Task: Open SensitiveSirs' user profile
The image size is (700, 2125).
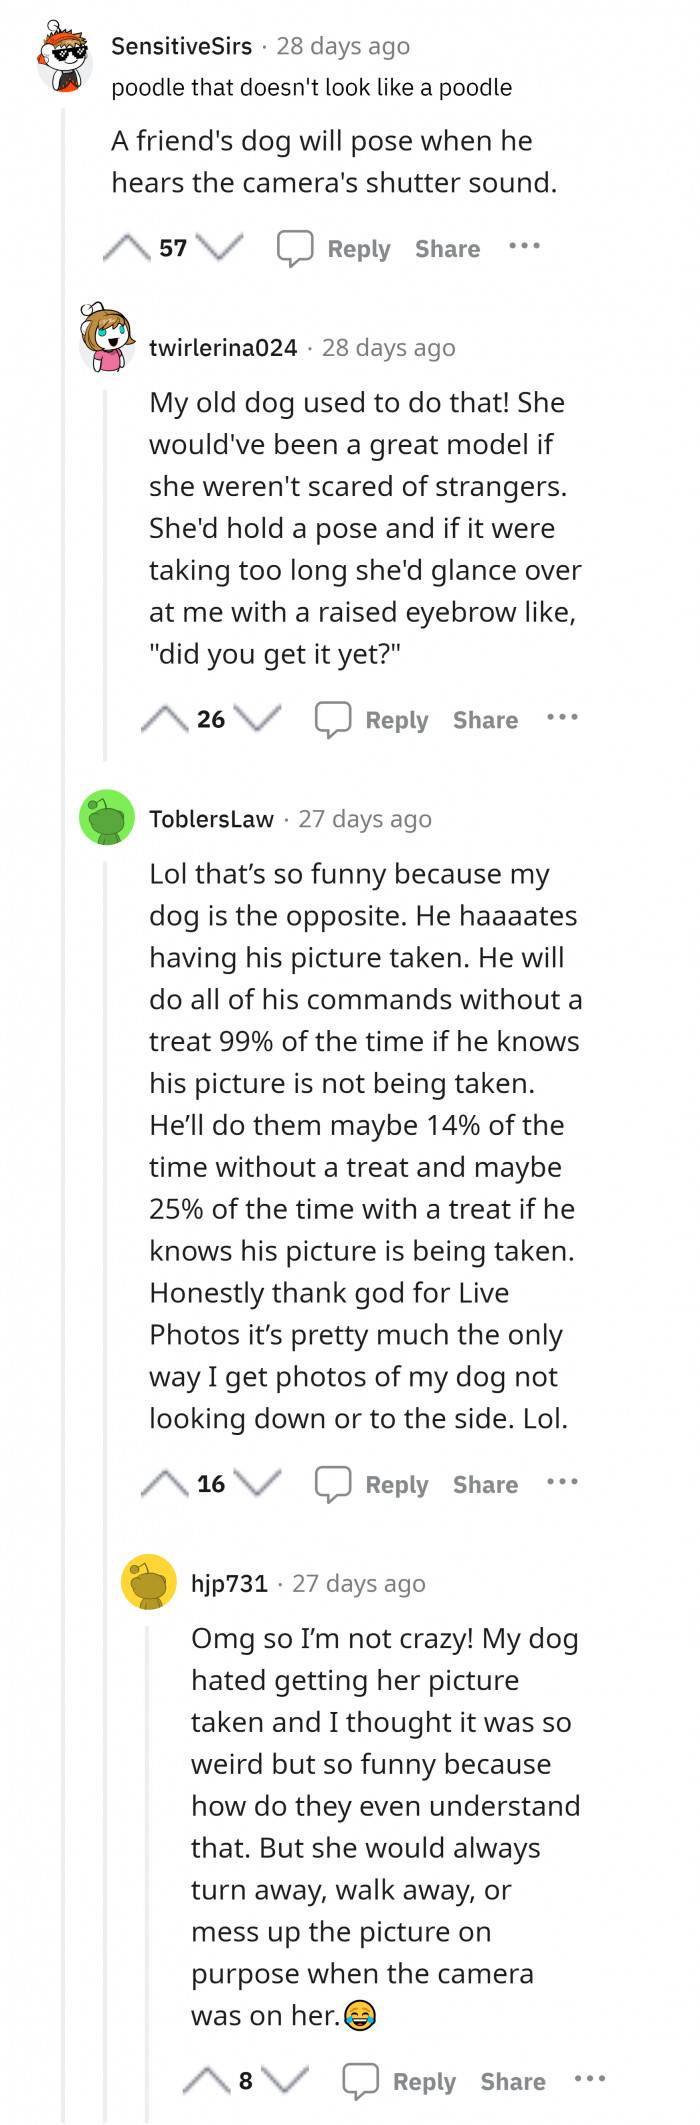Action: point(181,46)
